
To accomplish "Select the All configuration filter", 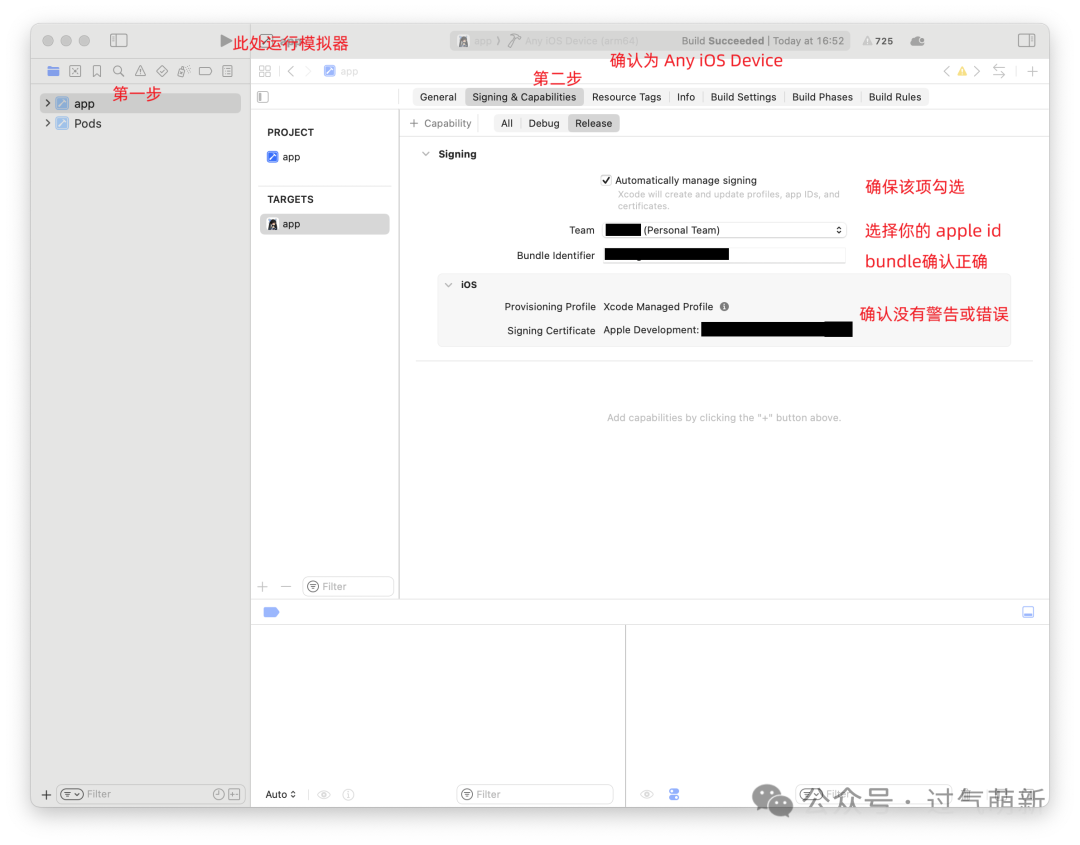I will (507, 123).
